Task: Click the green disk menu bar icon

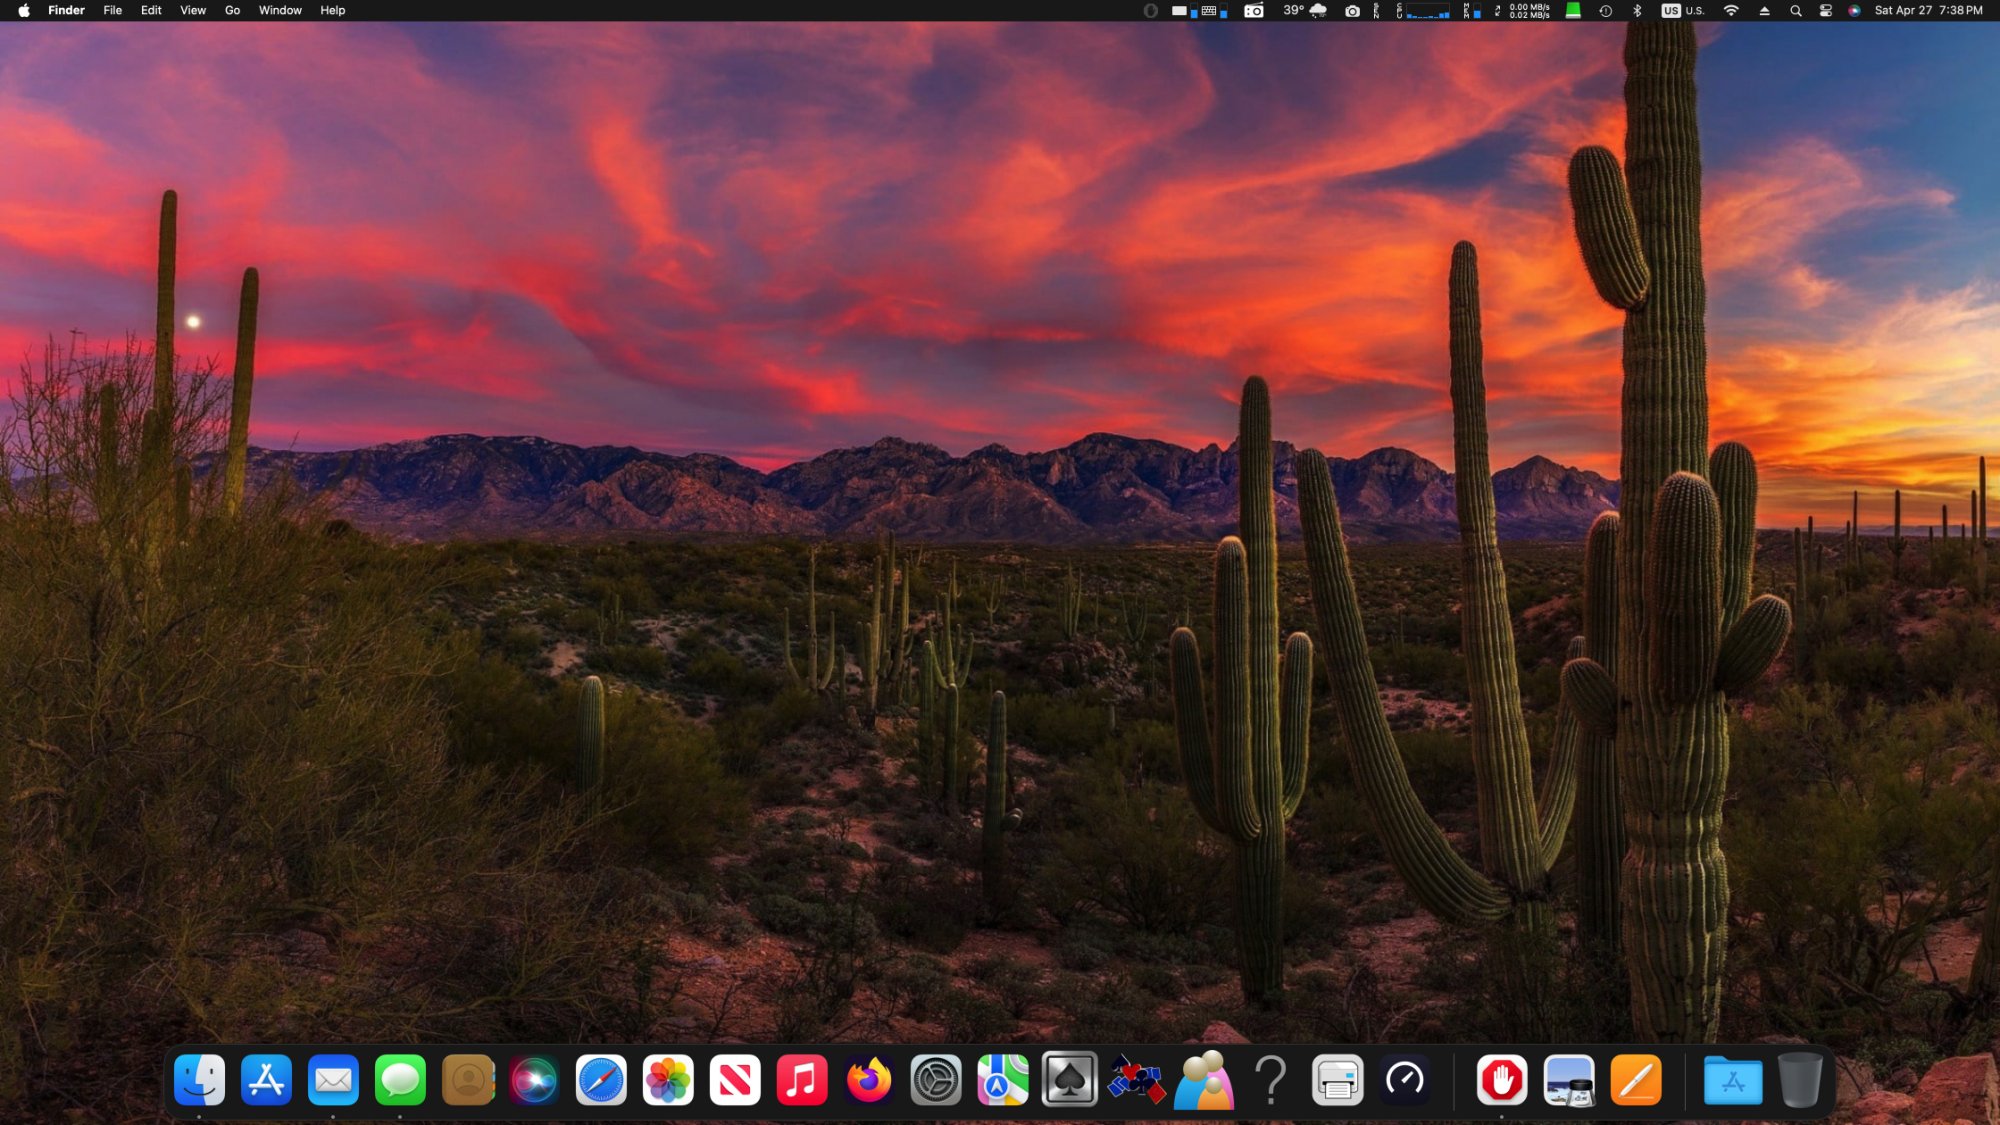Action: pyautogui.click(x=1573, y=10)
